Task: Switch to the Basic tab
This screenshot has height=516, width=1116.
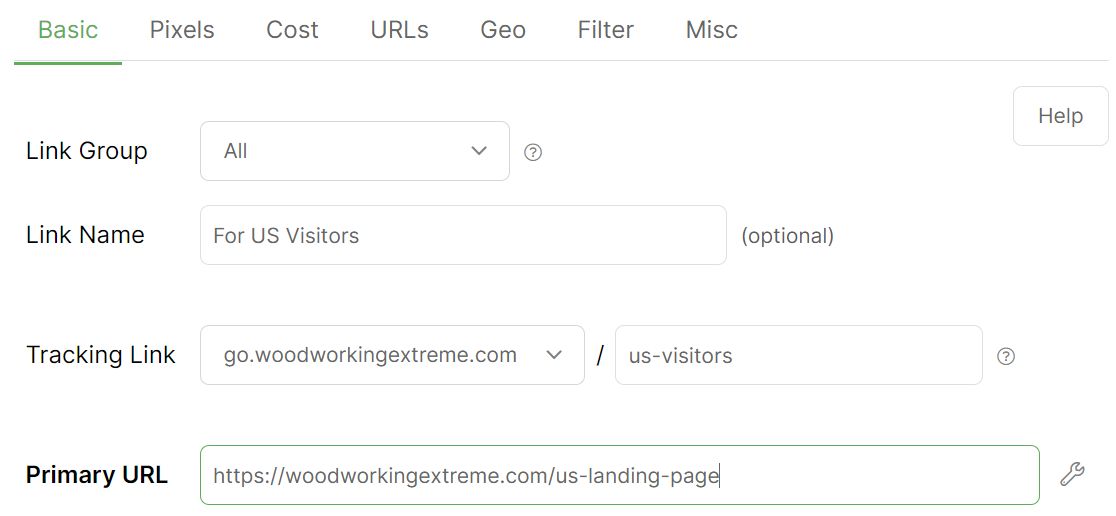Action: click(x=68, y=30)
